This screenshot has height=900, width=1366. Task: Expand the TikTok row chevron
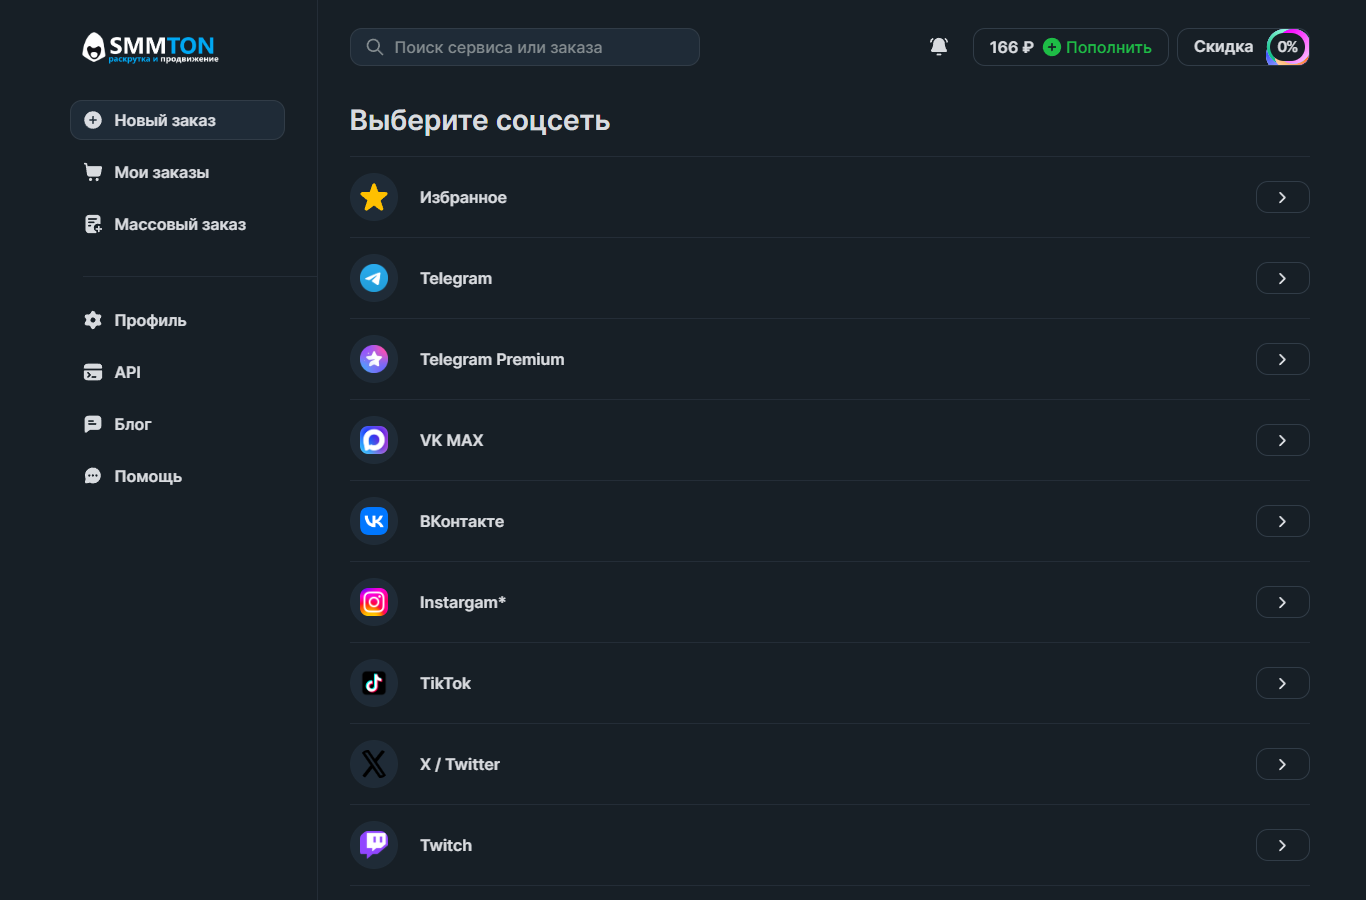tap(1282, 683)
